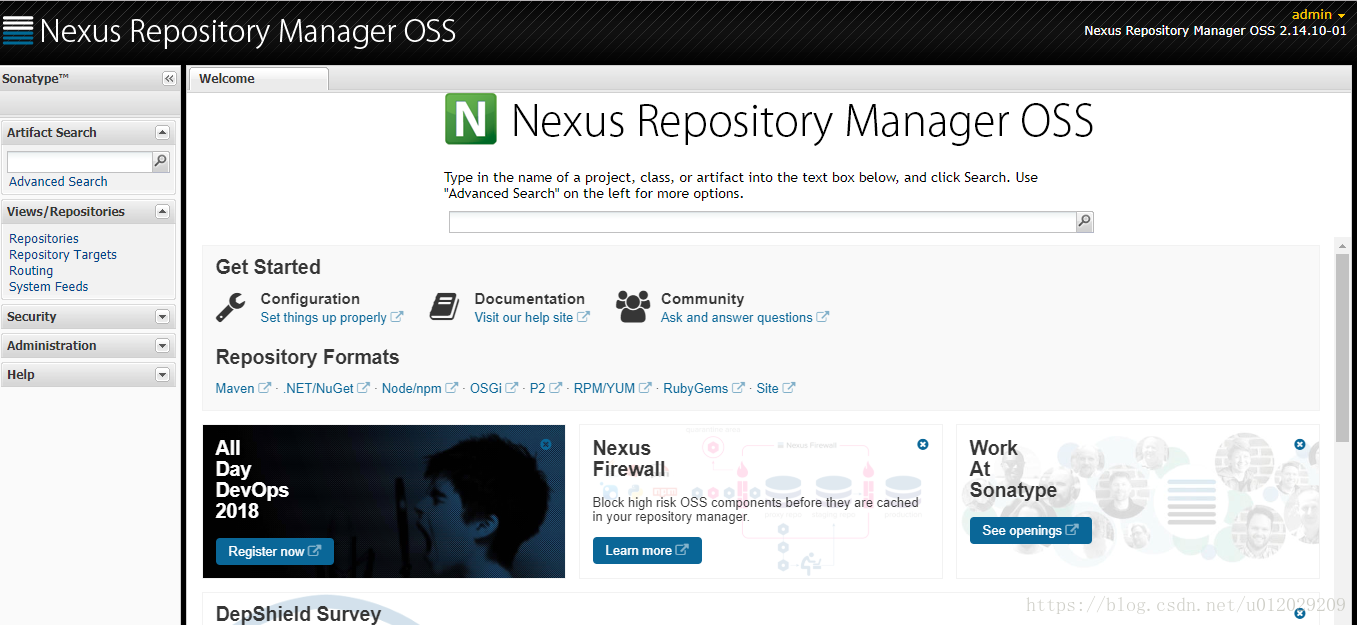Click the Community people icon
This screenshot has height=625, width=1357.
[632, 307]
